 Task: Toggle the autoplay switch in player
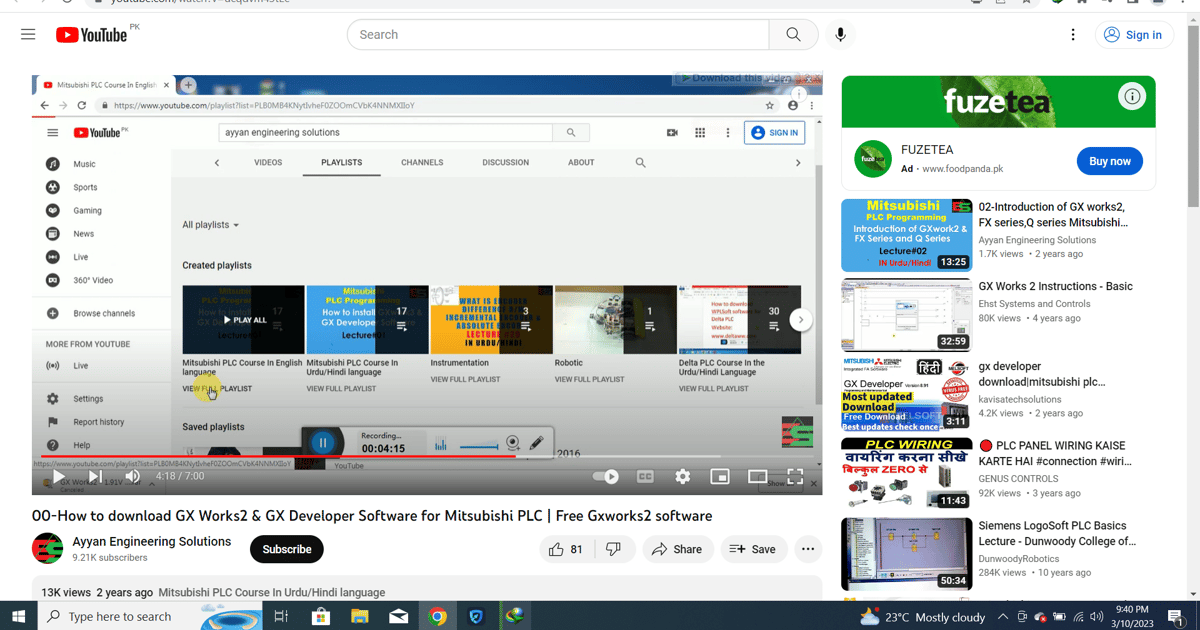606,477
